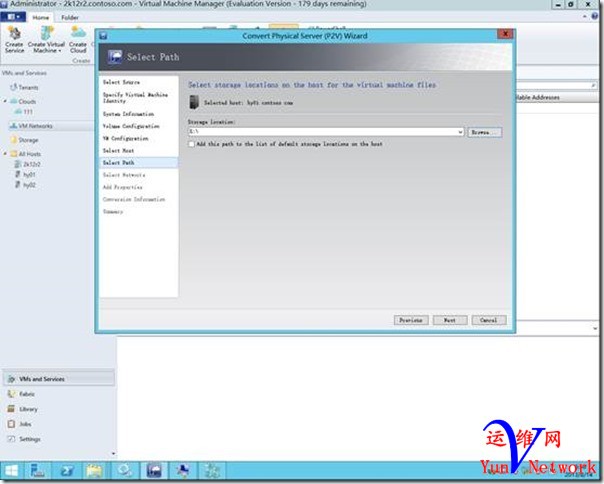Click the Next button in wizard

450,320
